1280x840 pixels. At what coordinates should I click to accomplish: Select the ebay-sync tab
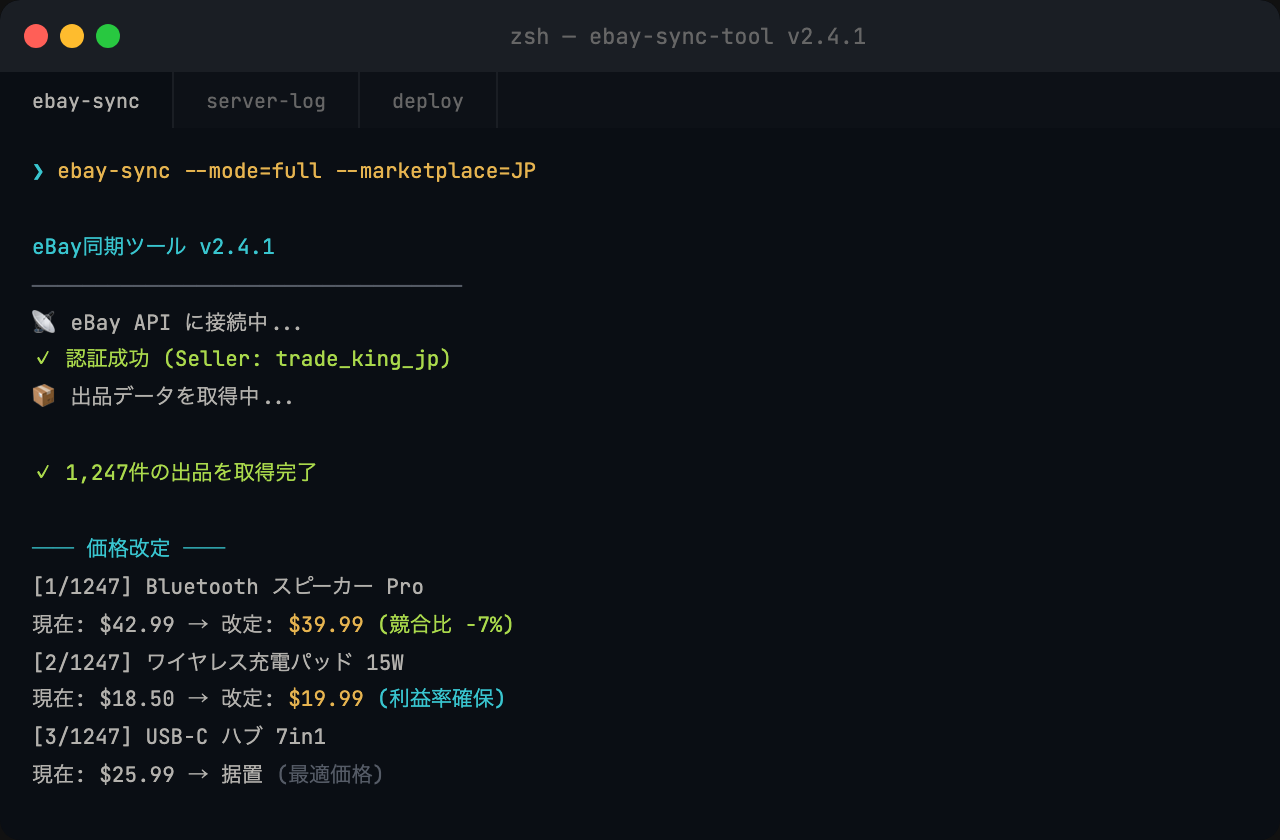[86, 101]
